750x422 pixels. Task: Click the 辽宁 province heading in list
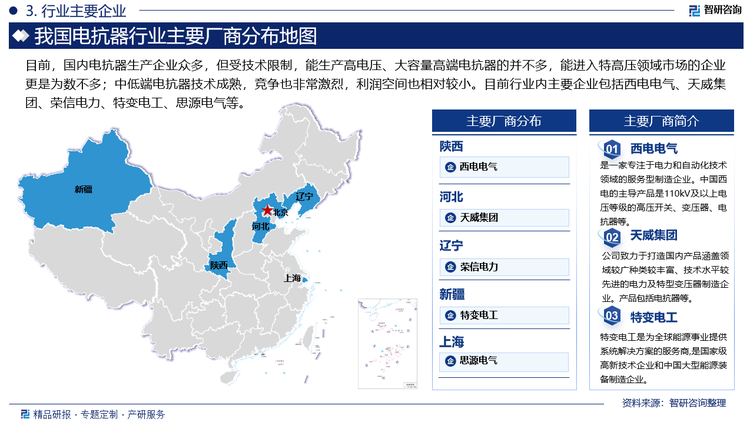click(451, 245)
